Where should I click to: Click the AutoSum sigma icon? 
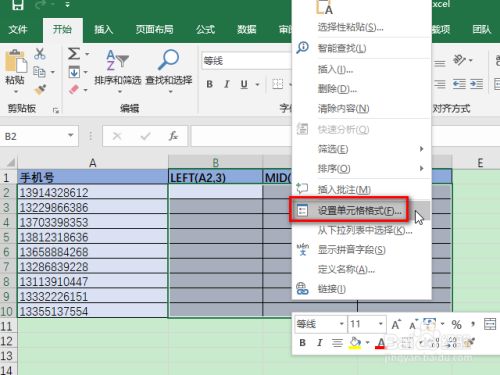pos(74,53)
